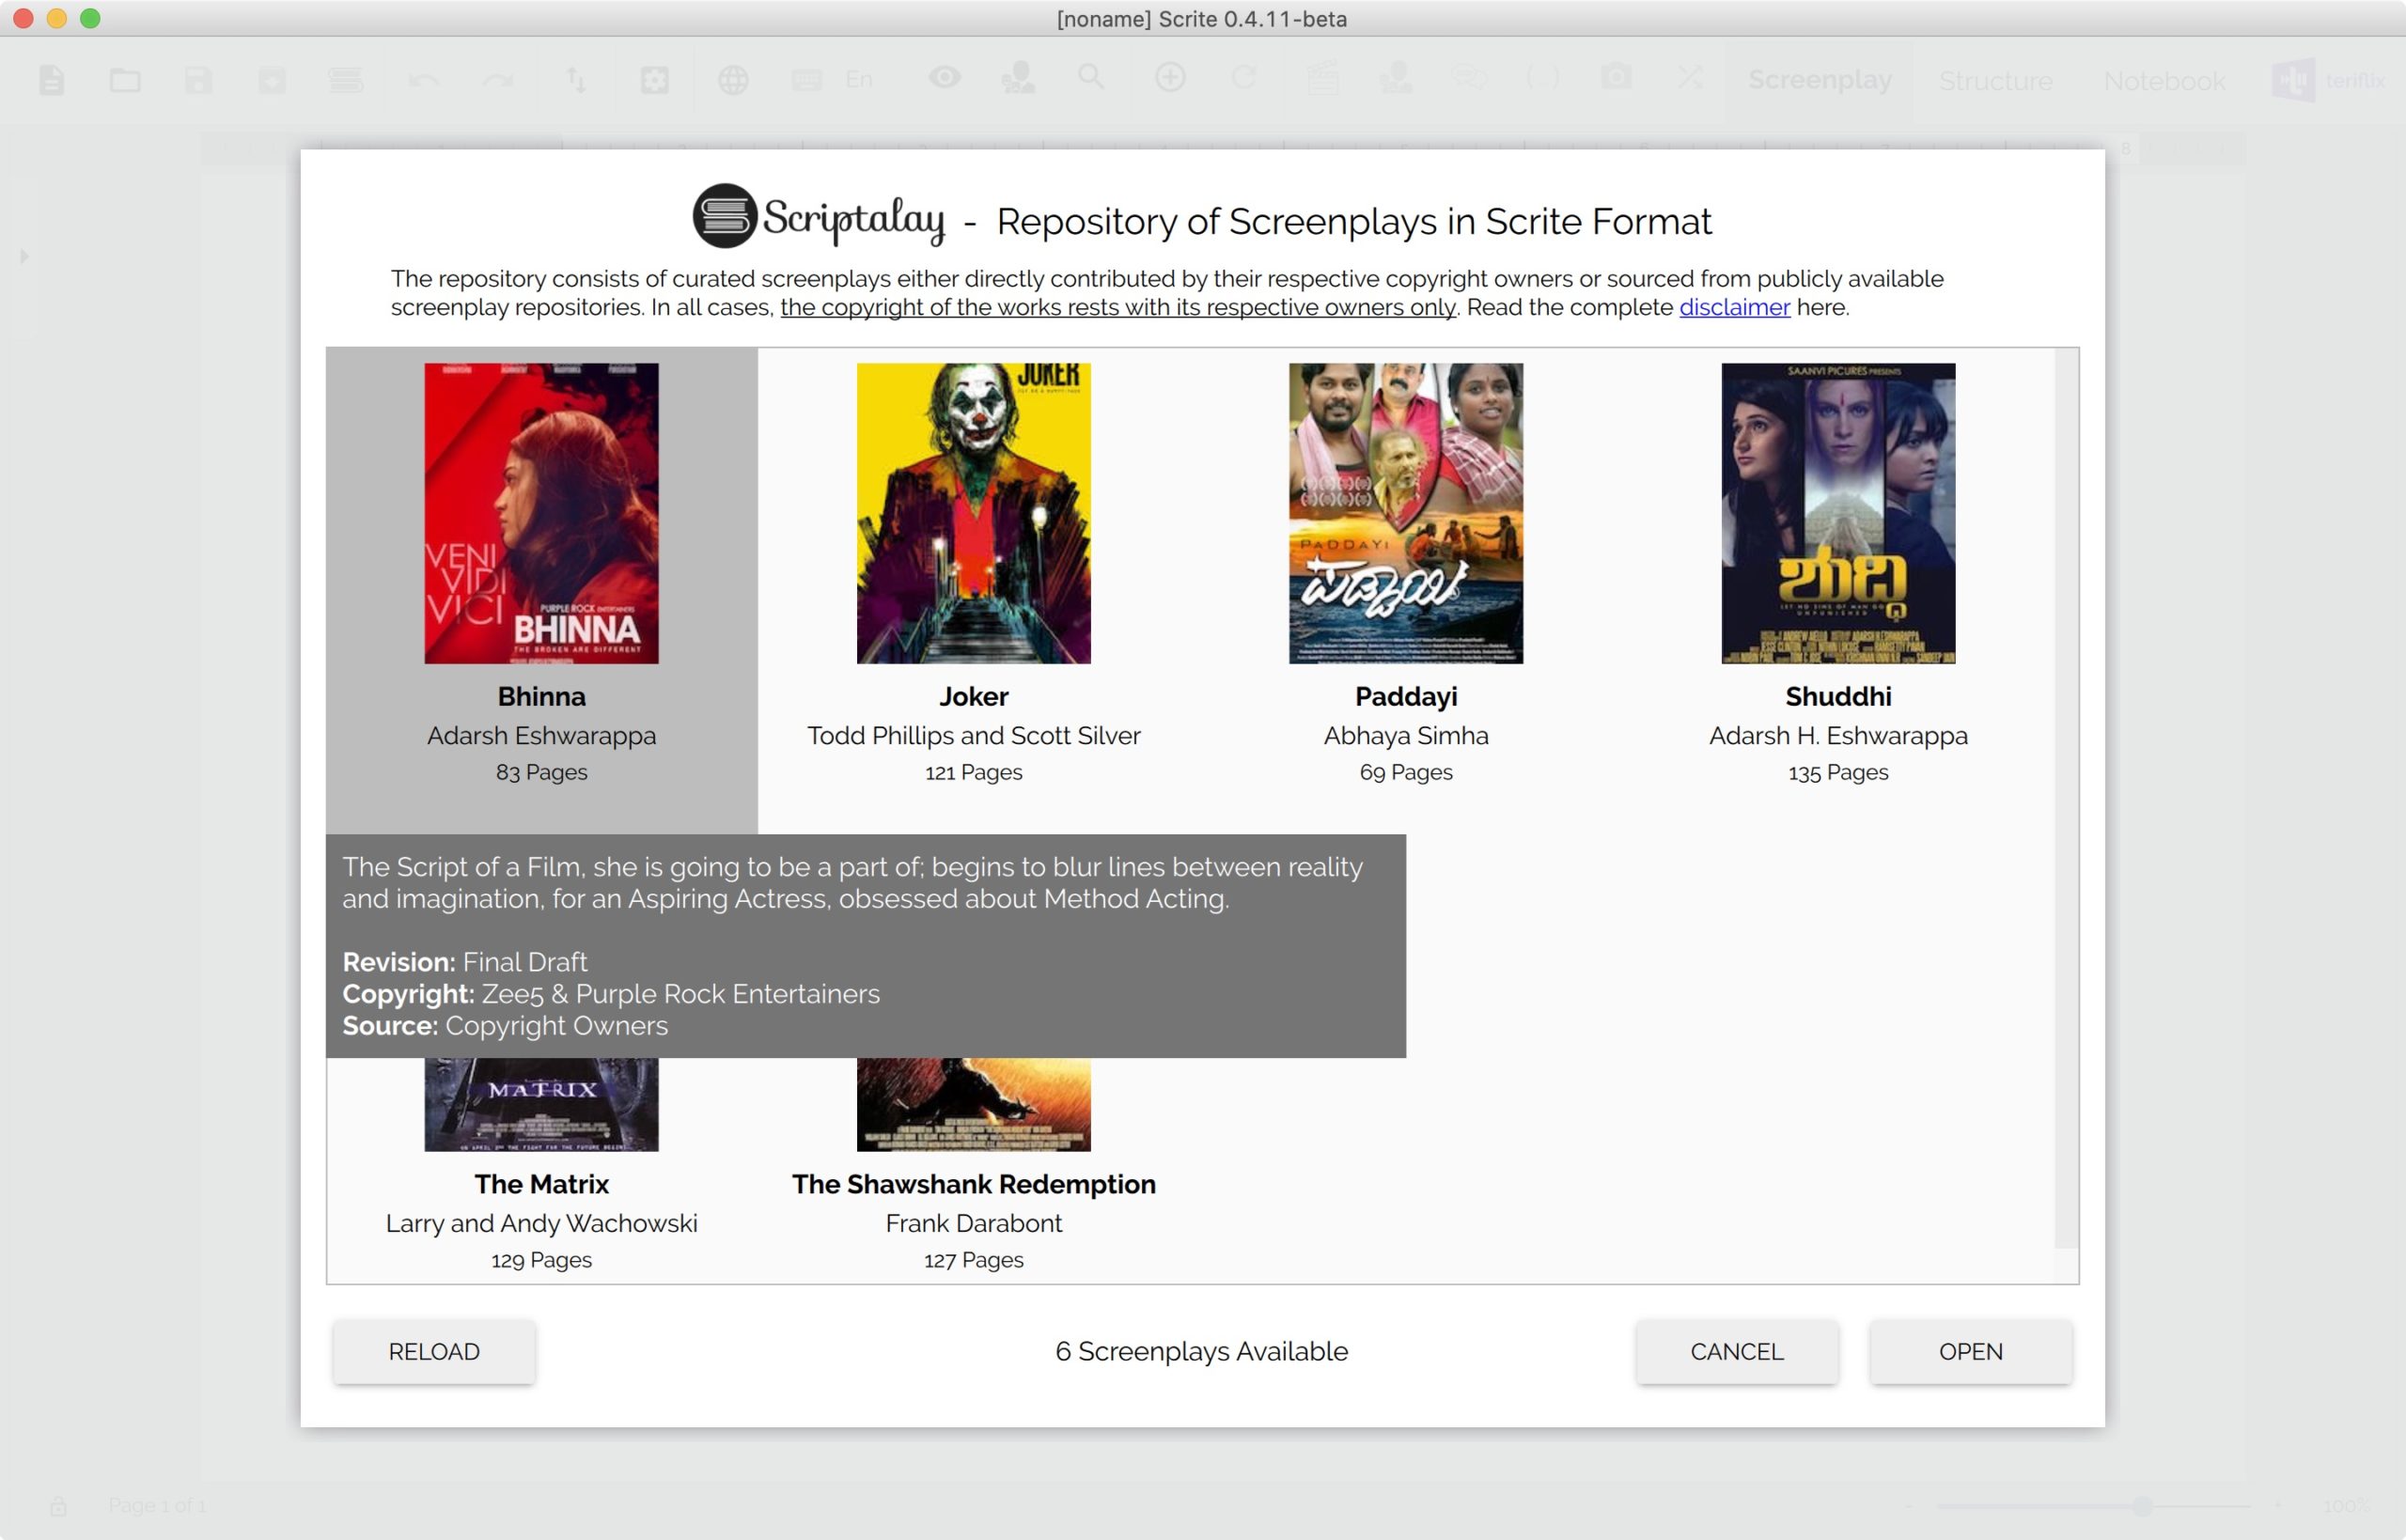2406x1540 pixels.
Task: Click the screenplay list vertical scrollbar
Action: tap(2065, 798)
